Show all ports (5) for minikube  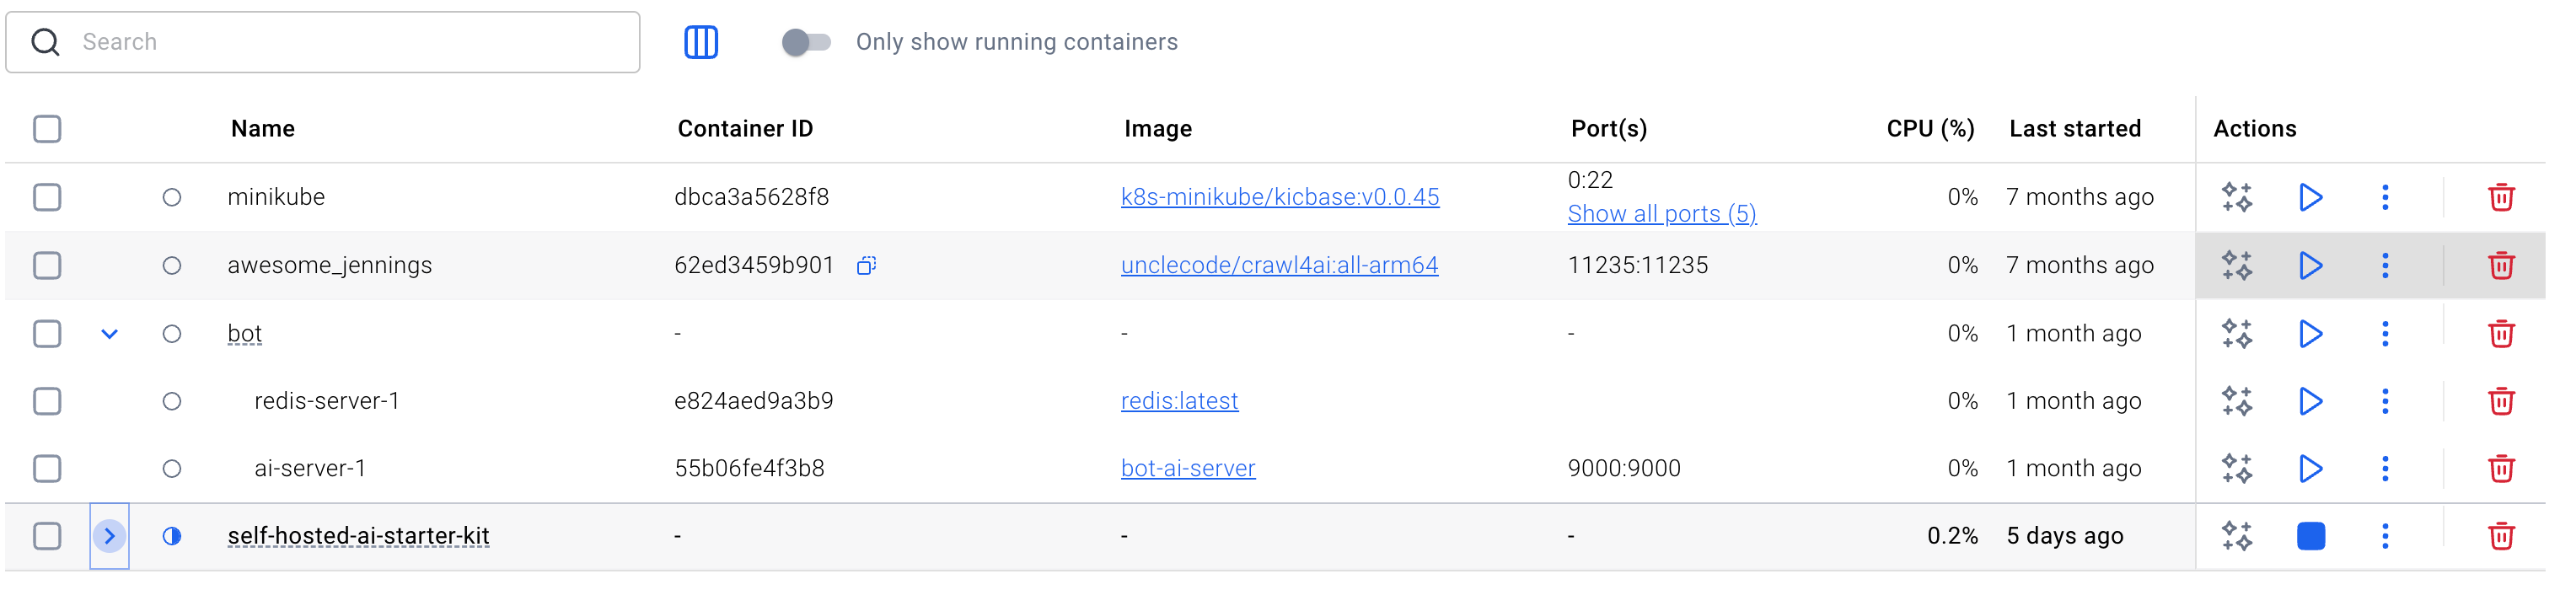[1662, 214]
